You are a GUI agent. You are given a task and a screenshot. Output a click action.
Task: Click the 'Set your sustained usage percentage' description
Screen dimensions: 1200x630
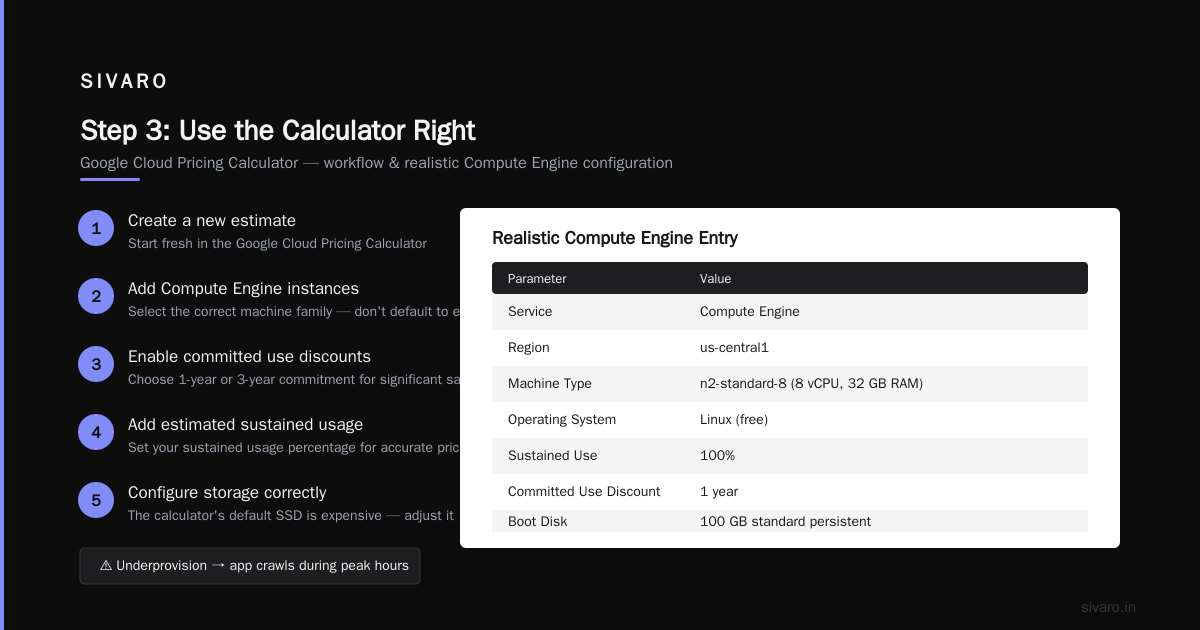pyautogui.click(x=294, y=447)
